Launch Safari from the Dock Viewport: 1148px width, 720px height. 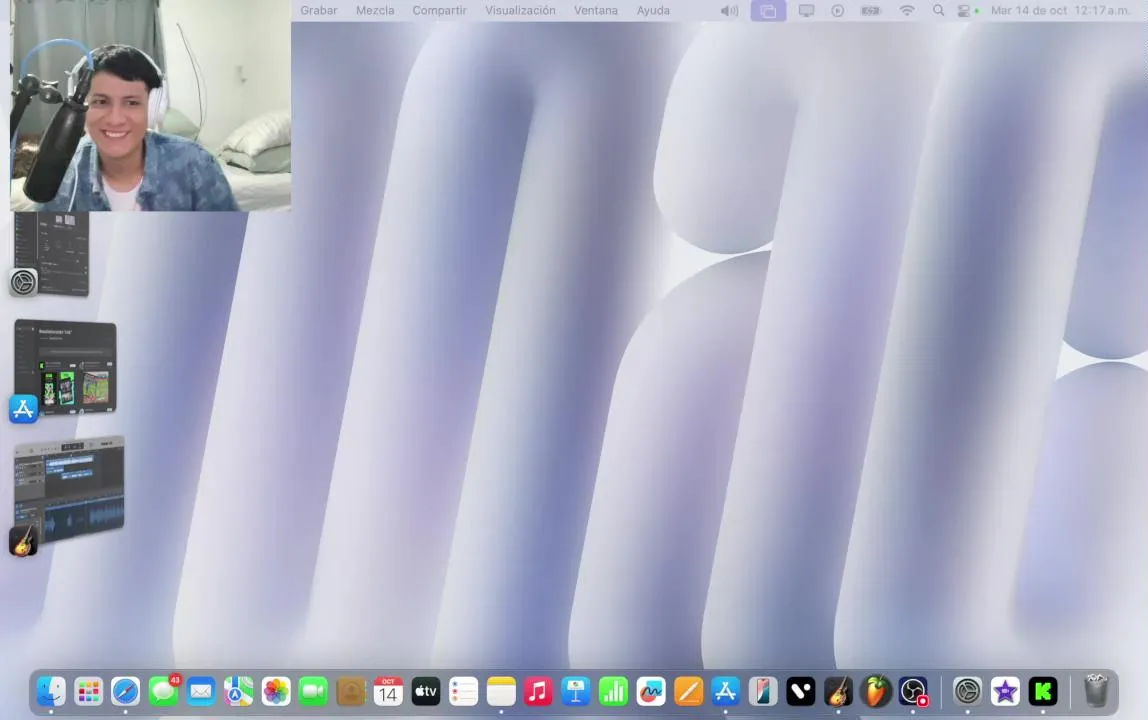pos(126,691)
